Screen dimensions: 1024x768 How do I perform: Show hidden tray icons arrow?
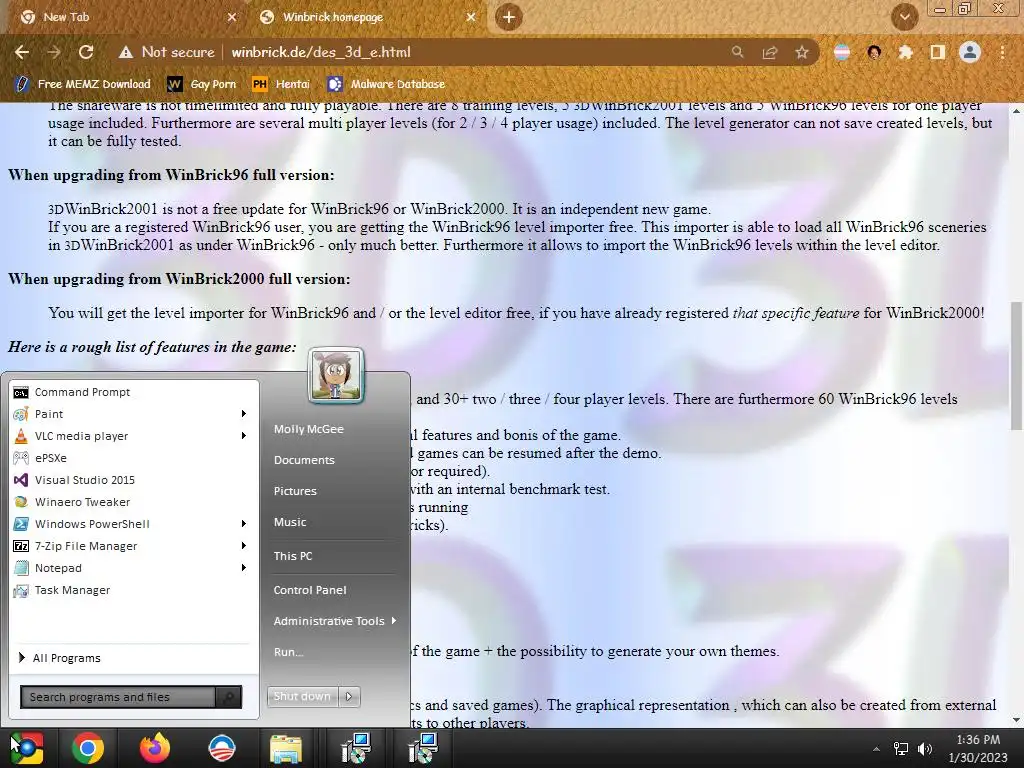coord(876,749)
